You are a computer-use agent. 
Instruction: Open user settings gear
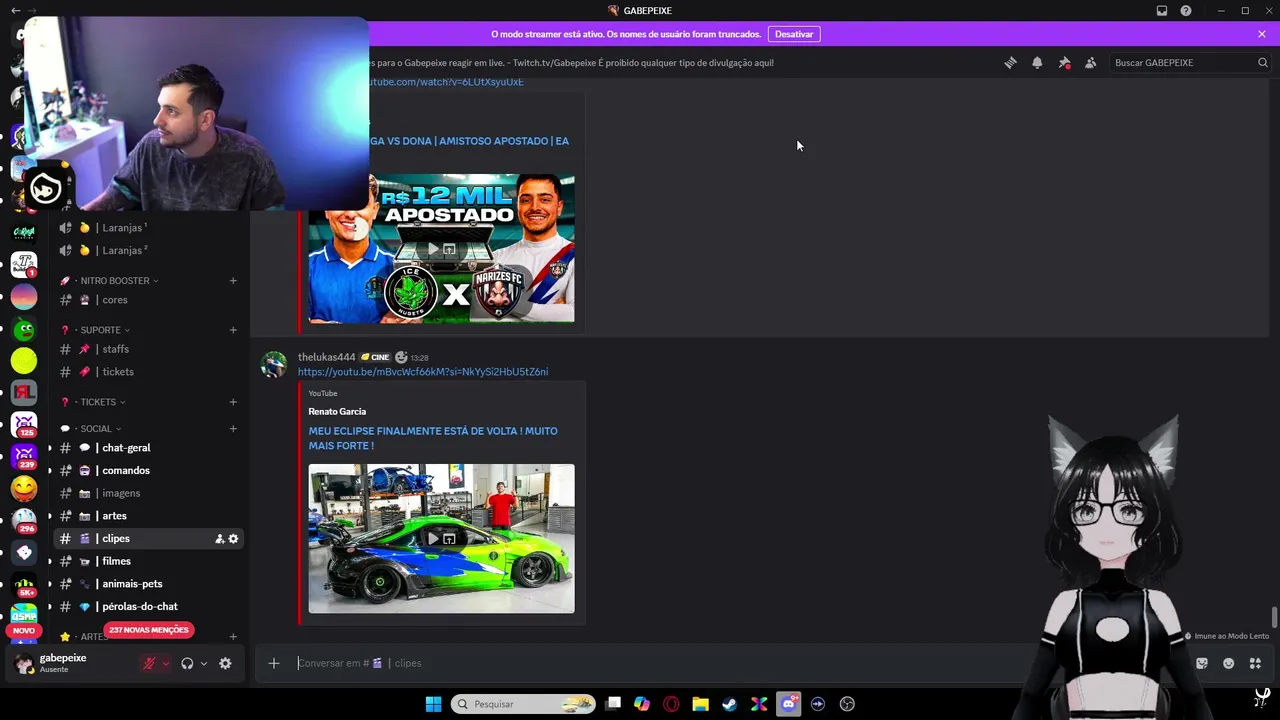tap(225, 663)
